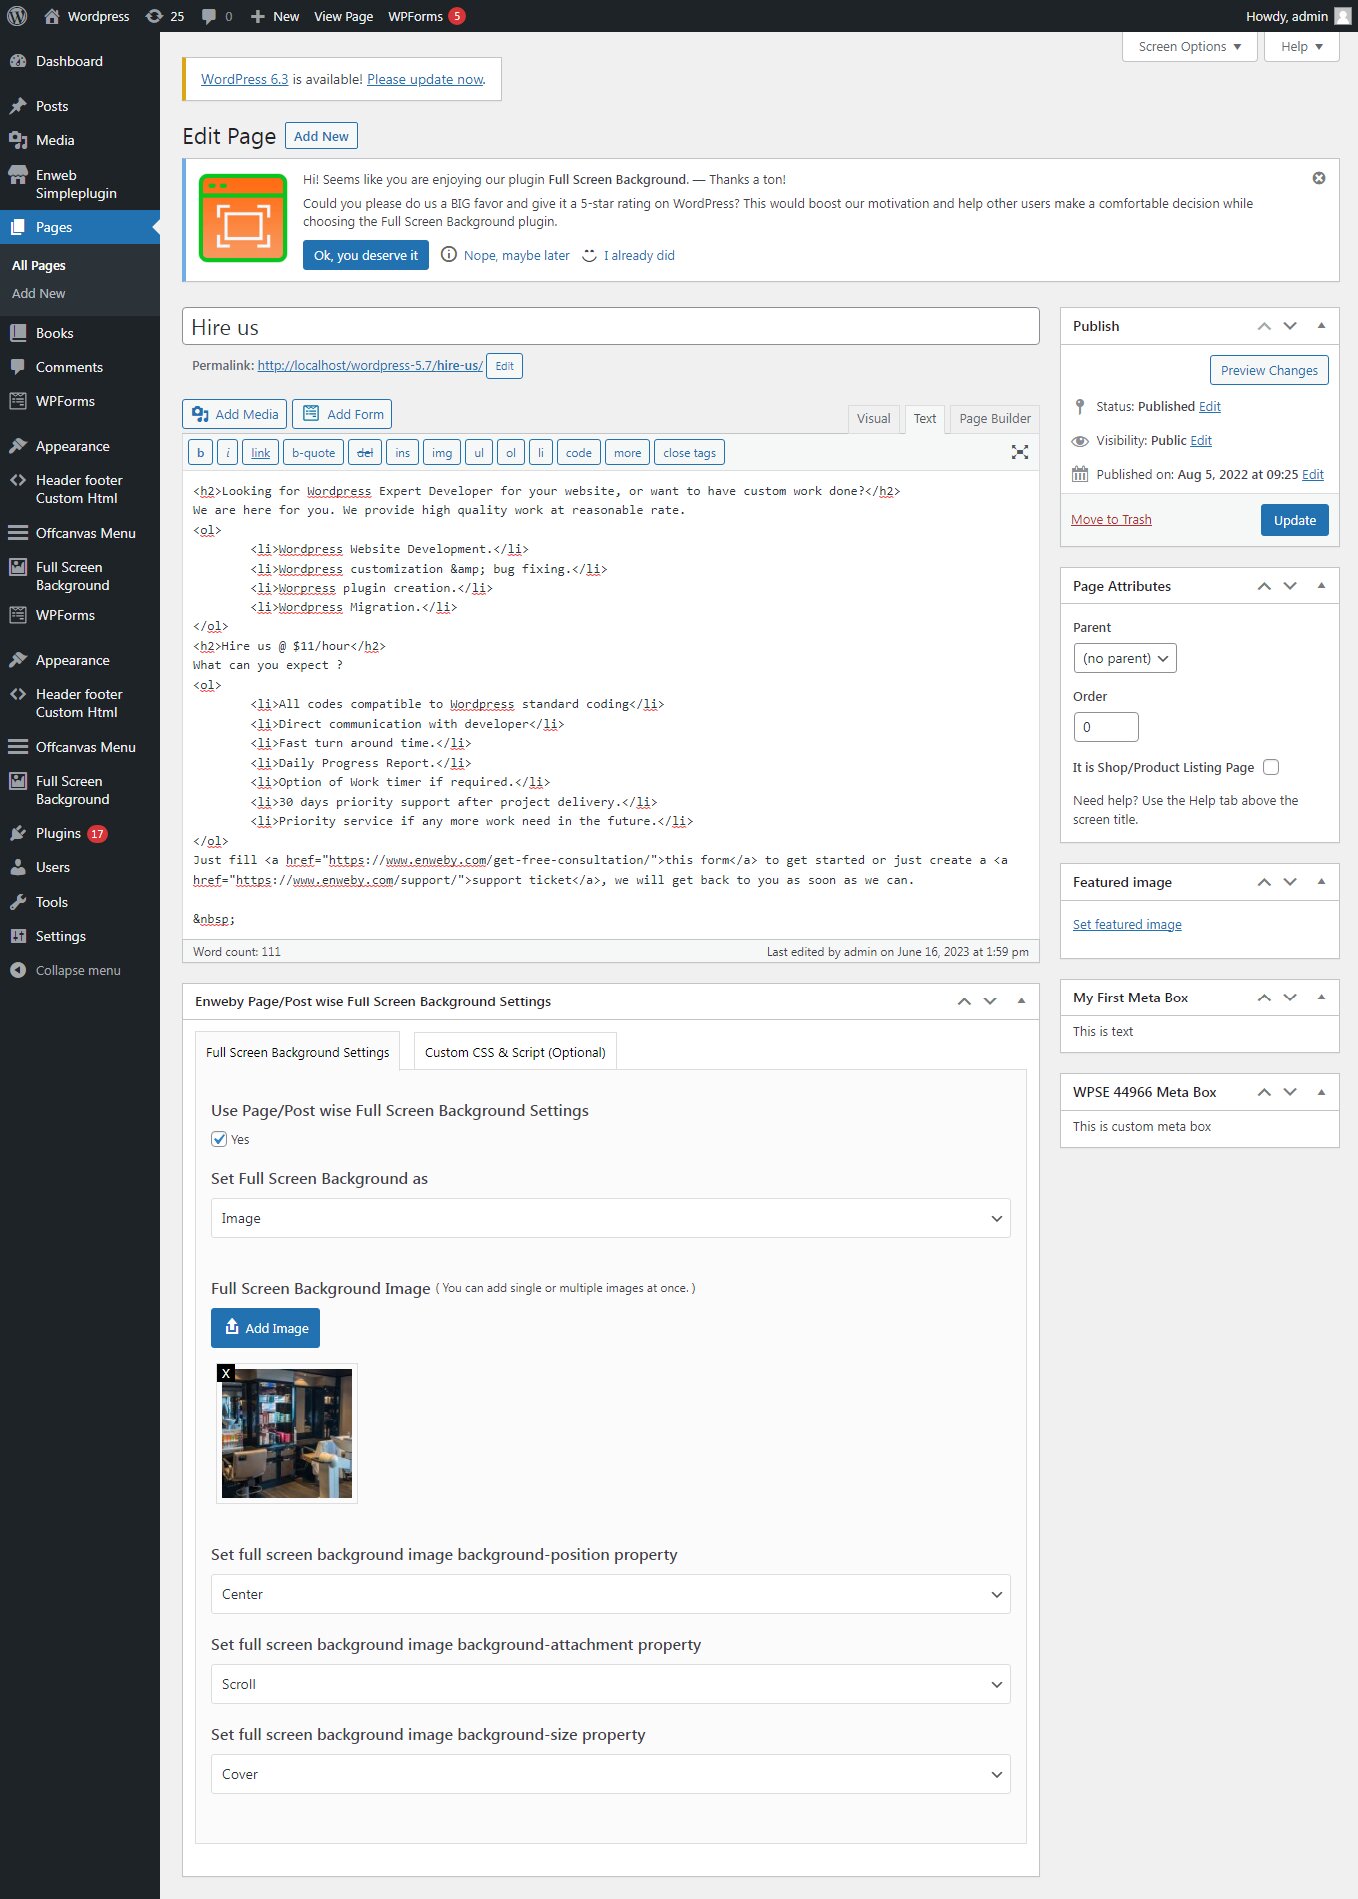
Task: Open the WordPress logo menu
Action: 17,16
